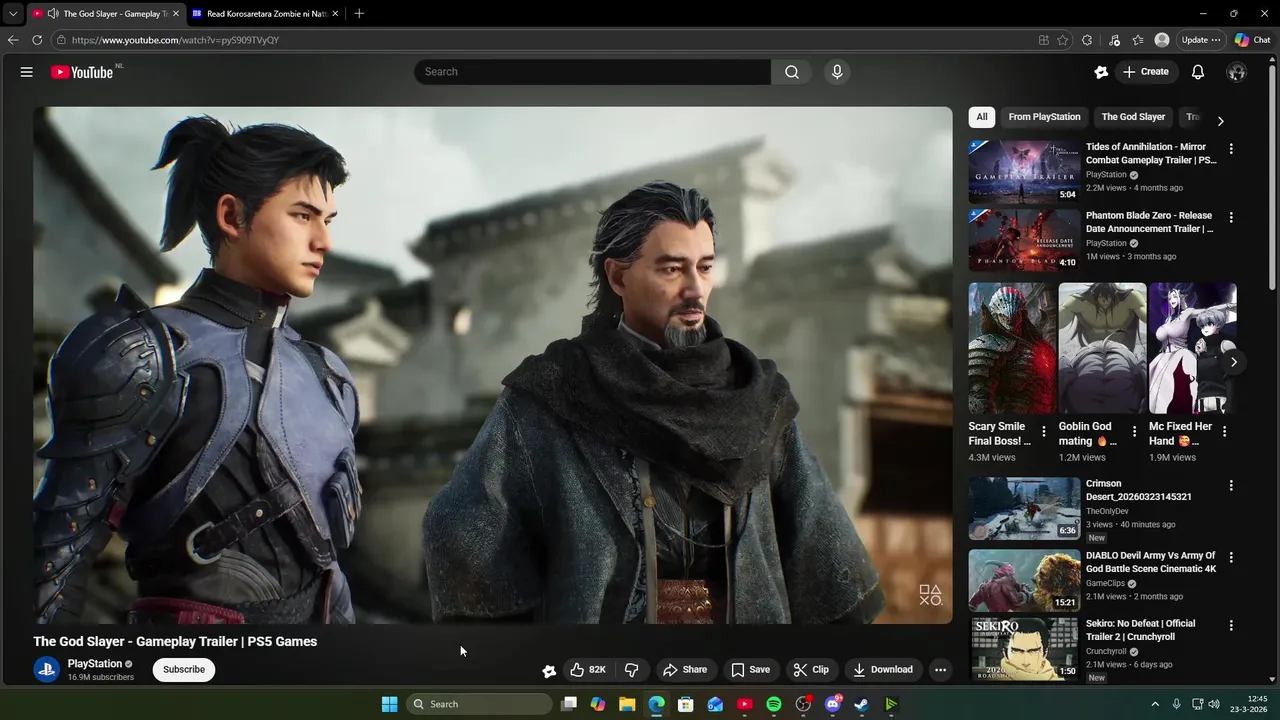
Task: Open Steam from taskbar
Action: pyautogui.click(x=861, y=704)
